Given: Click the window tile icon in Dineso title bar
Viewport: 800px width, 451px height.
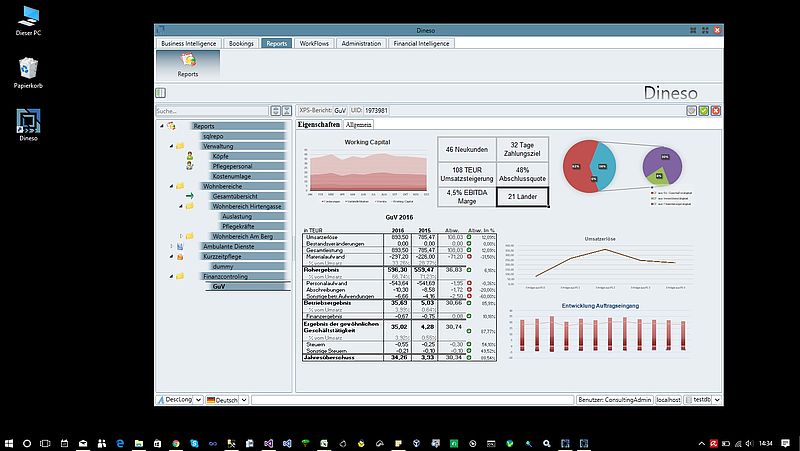Looking at the screenshot, I should click(x=693, y=30).
